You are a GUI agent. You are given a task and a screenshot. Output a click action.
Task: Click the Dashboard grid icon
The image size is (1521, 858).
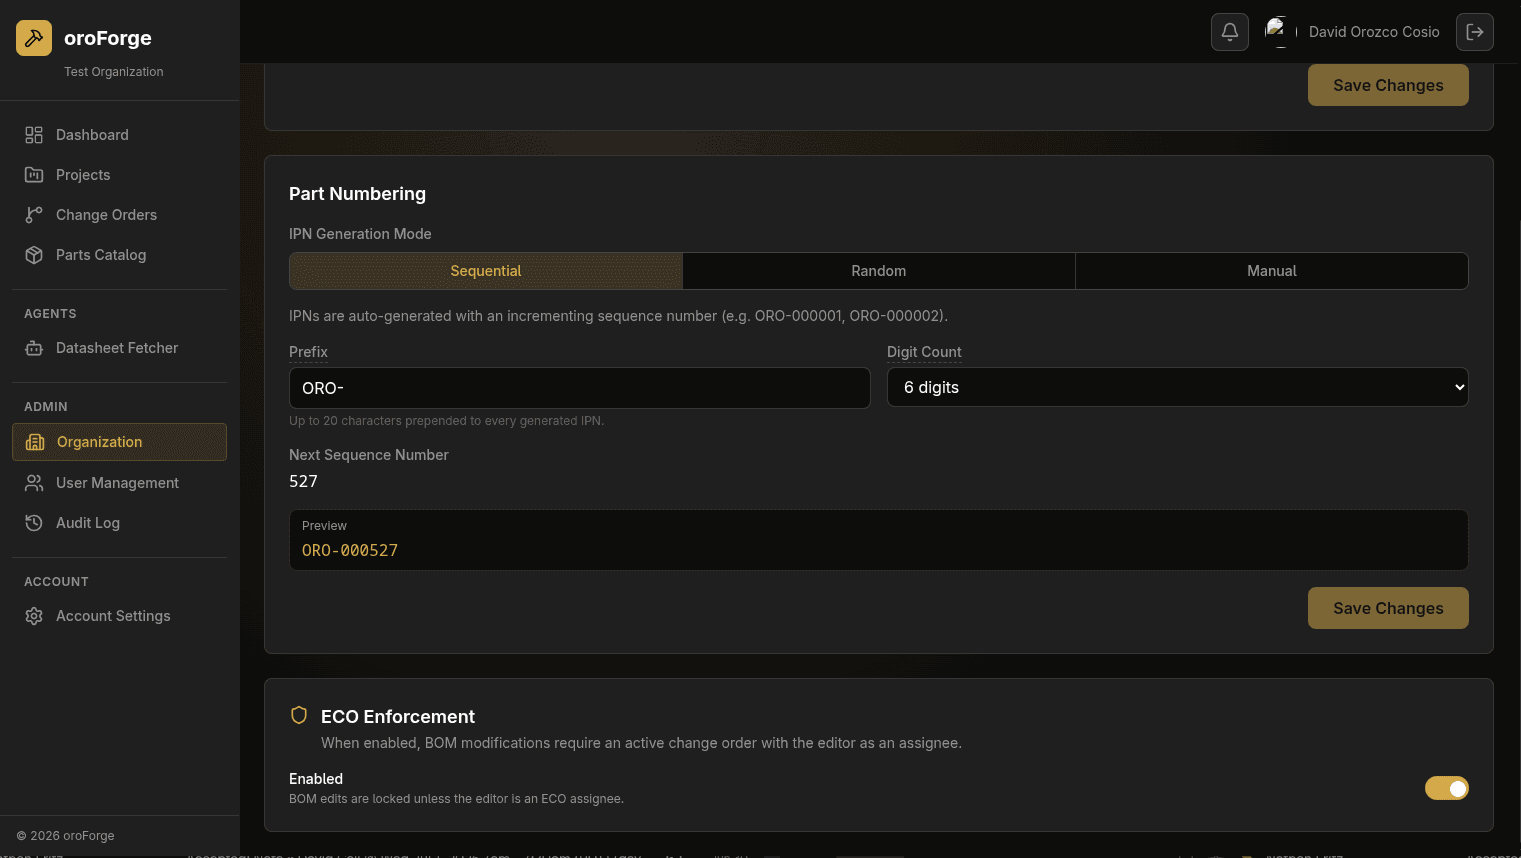(x=34, y=135)
